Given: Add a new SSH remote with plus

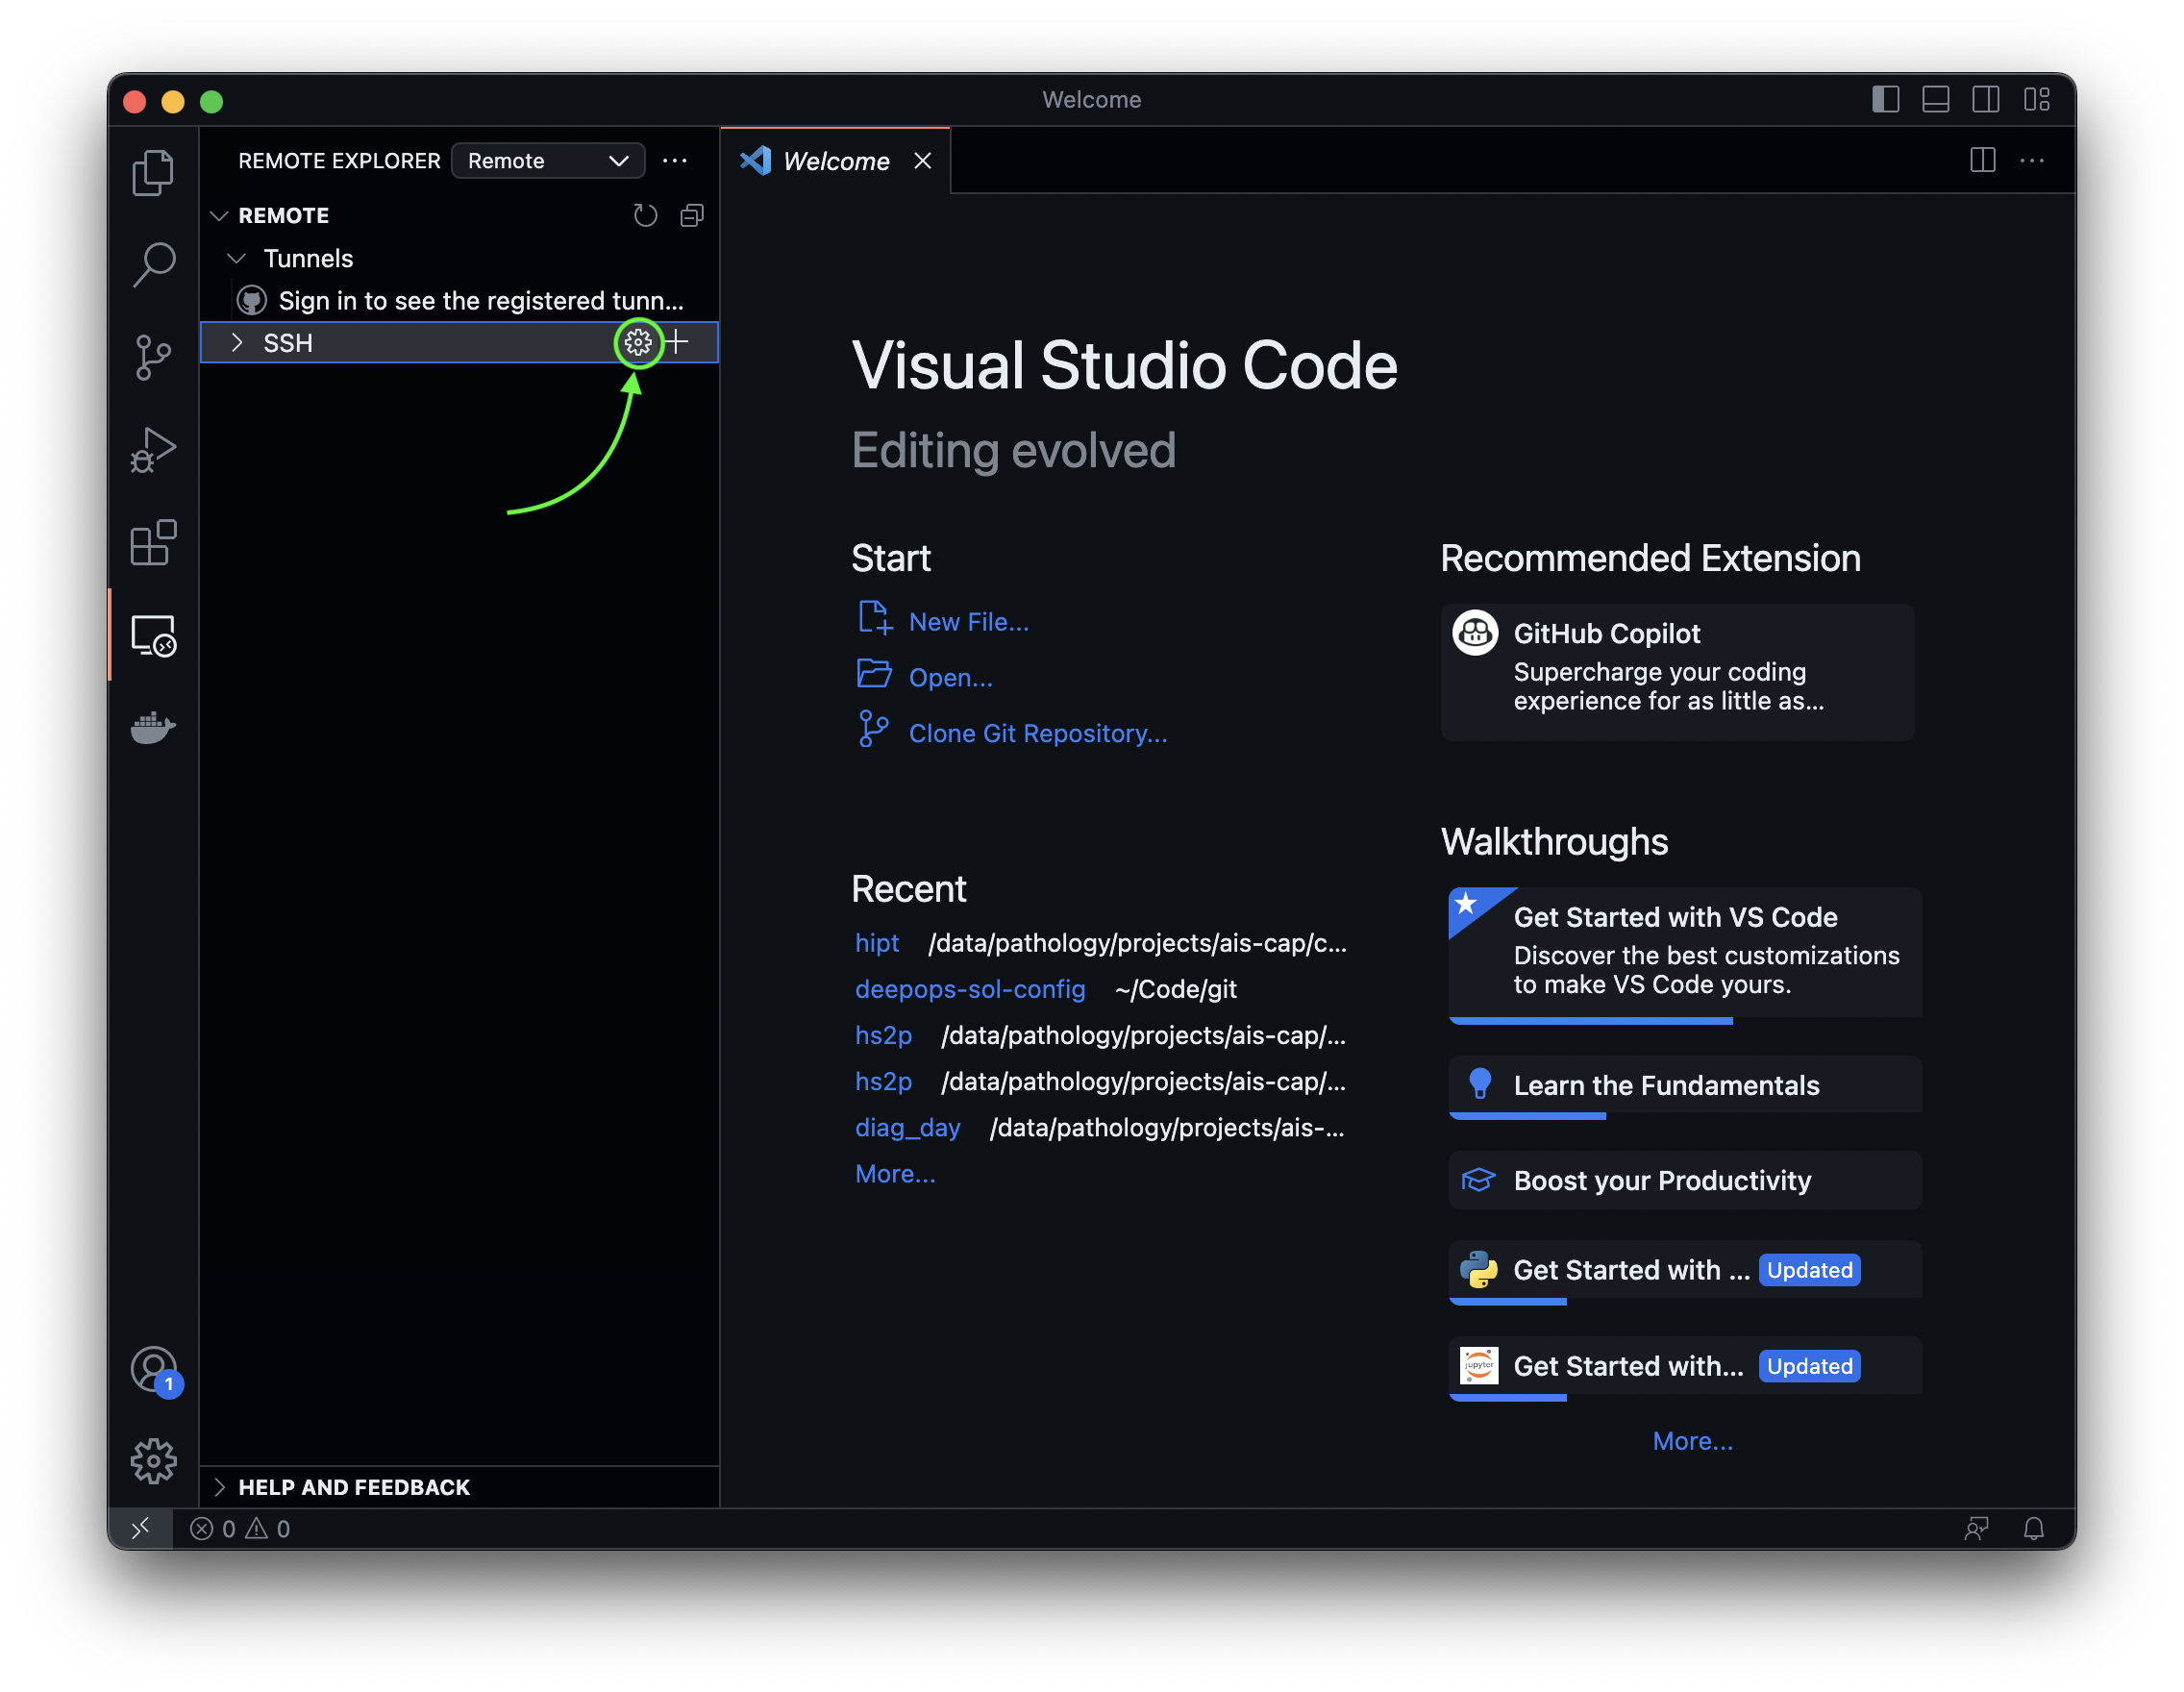Looking at the screenshot, I should 678,342.
